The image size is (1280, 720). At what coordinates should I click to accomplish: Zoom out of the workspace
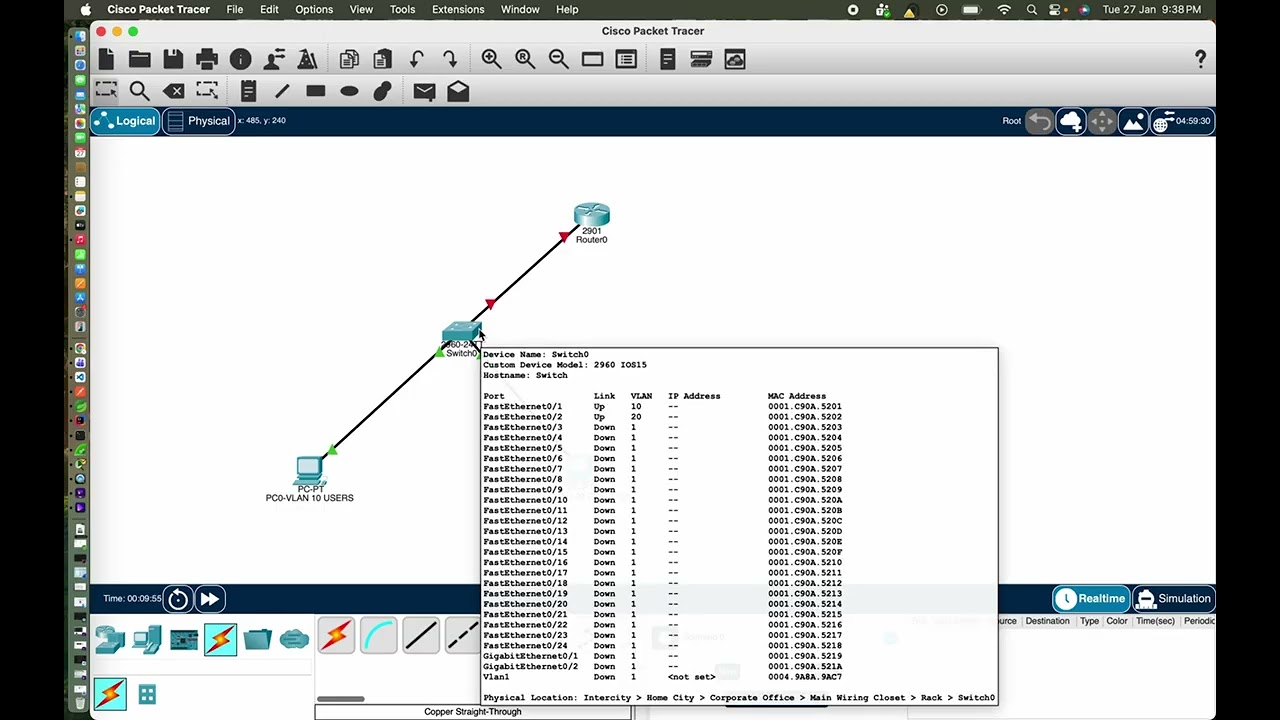(x=558, y=60)
